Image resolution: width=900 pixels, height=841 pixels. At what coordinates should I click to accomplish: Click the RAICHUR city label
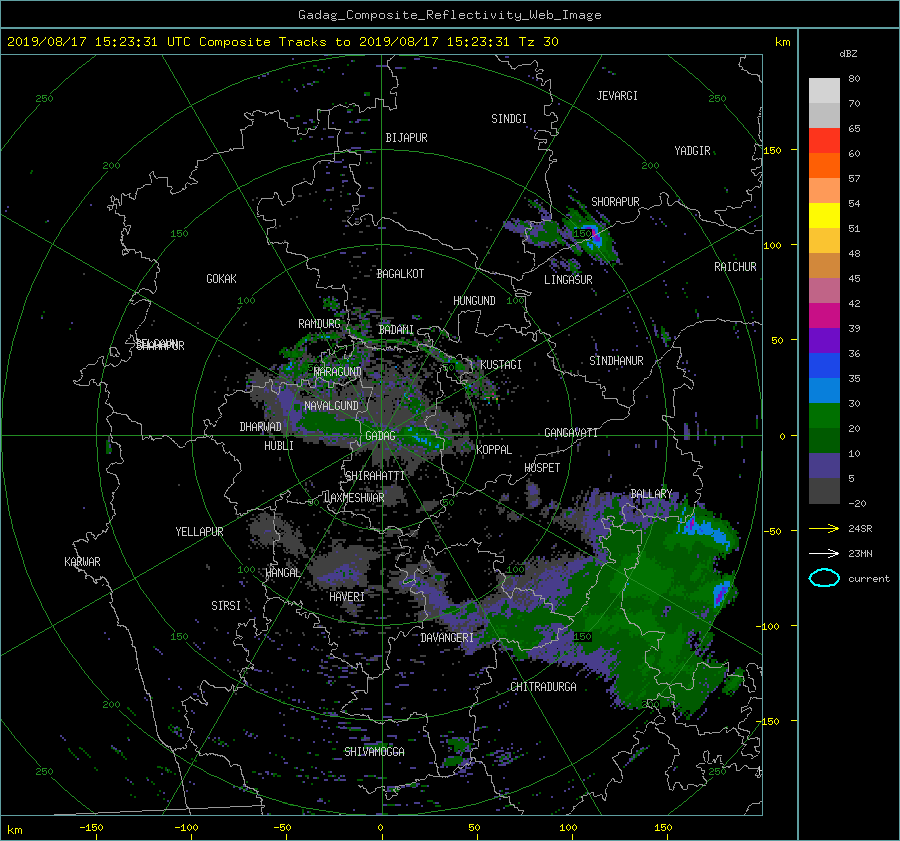(735, 267)
